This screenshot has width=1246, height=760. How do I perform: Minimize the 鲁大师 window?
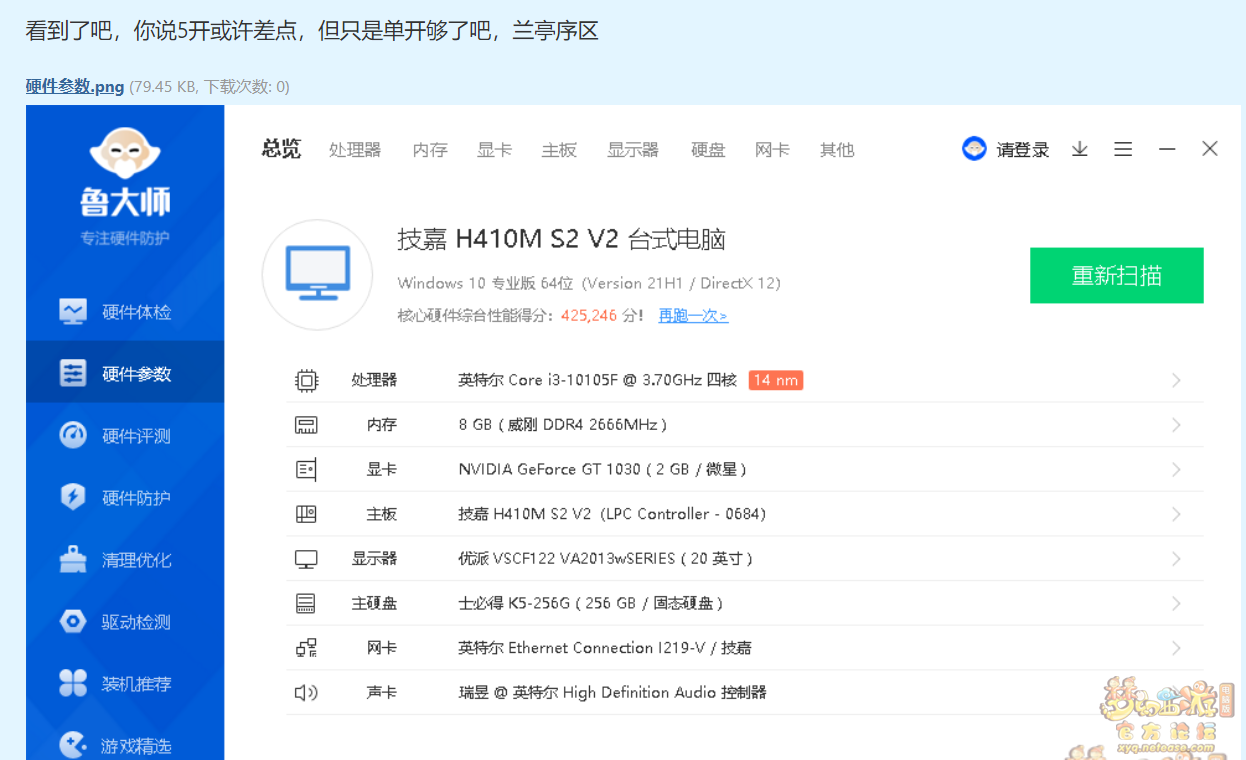tap(1167, 149)
